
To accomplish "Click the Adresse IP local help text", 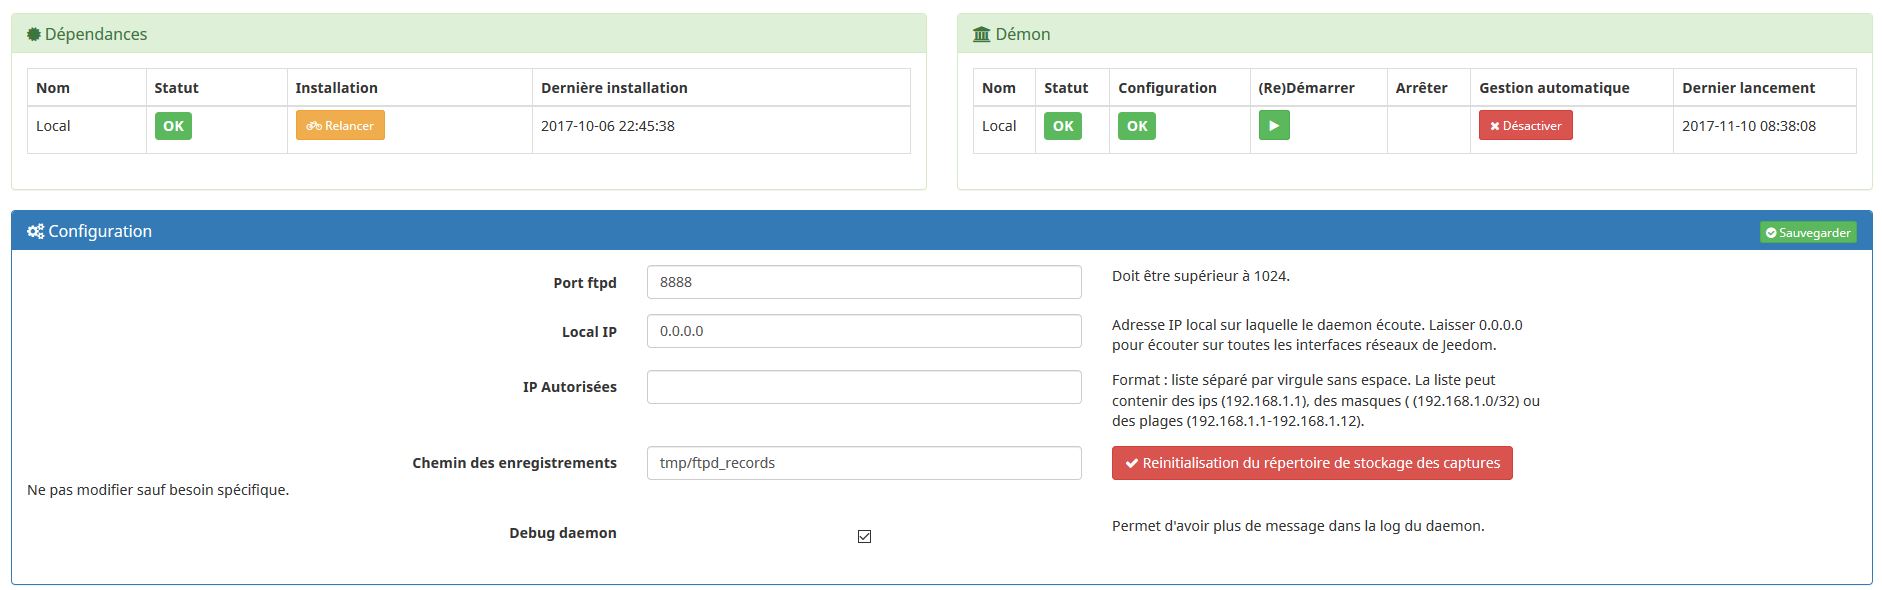I will [x=1317, y=335].
